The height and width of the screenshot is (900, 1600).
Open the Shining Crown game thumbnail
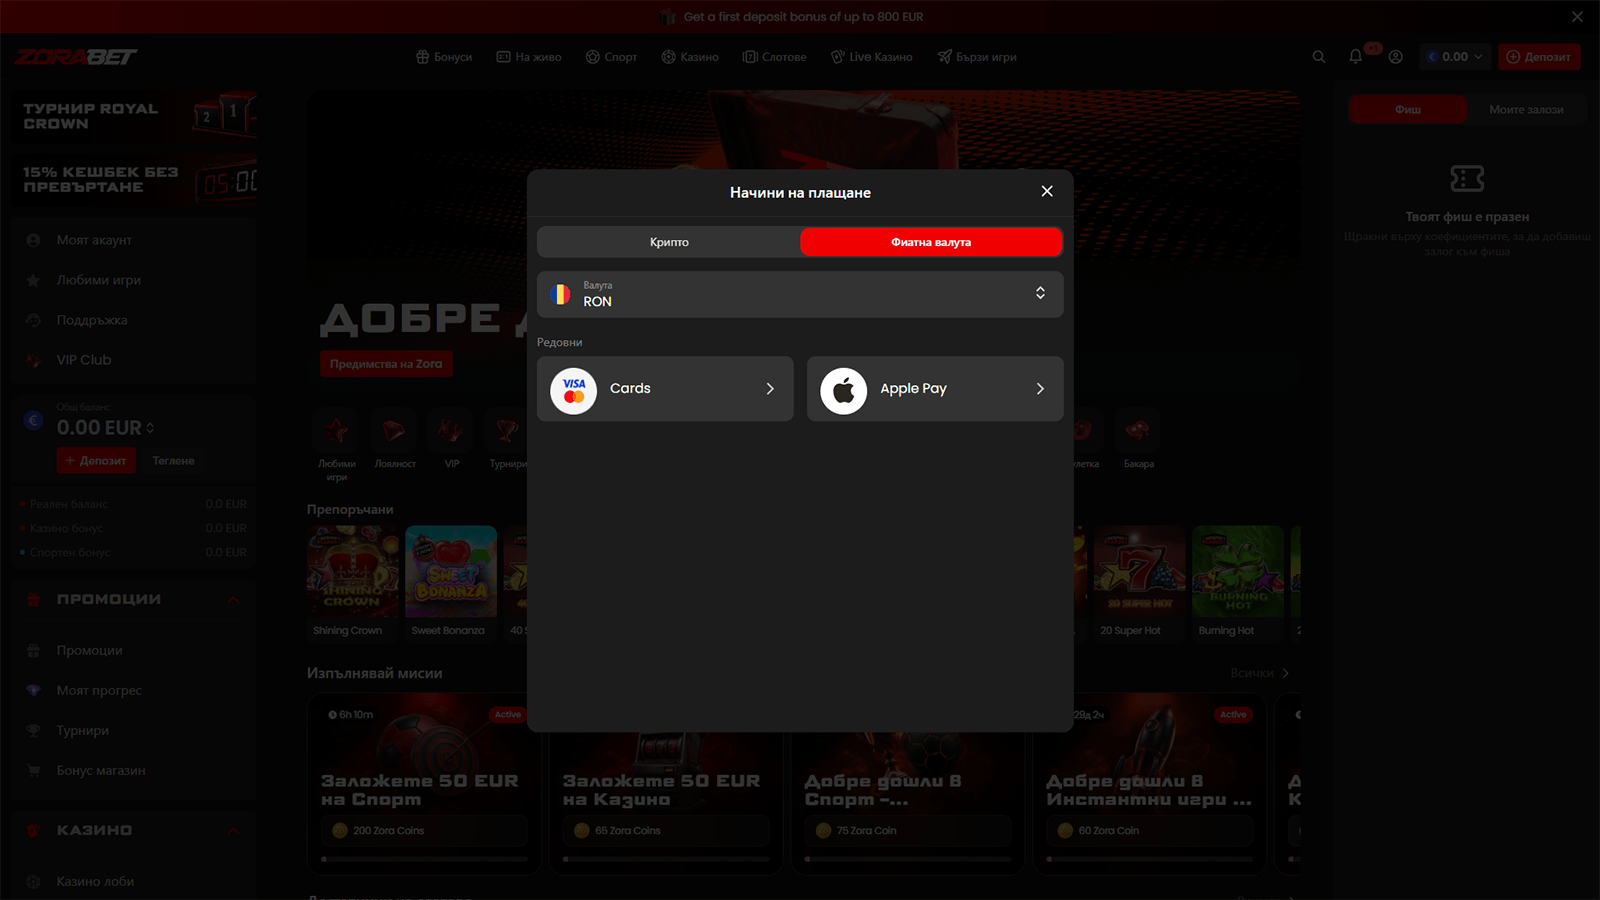[352, 571]
